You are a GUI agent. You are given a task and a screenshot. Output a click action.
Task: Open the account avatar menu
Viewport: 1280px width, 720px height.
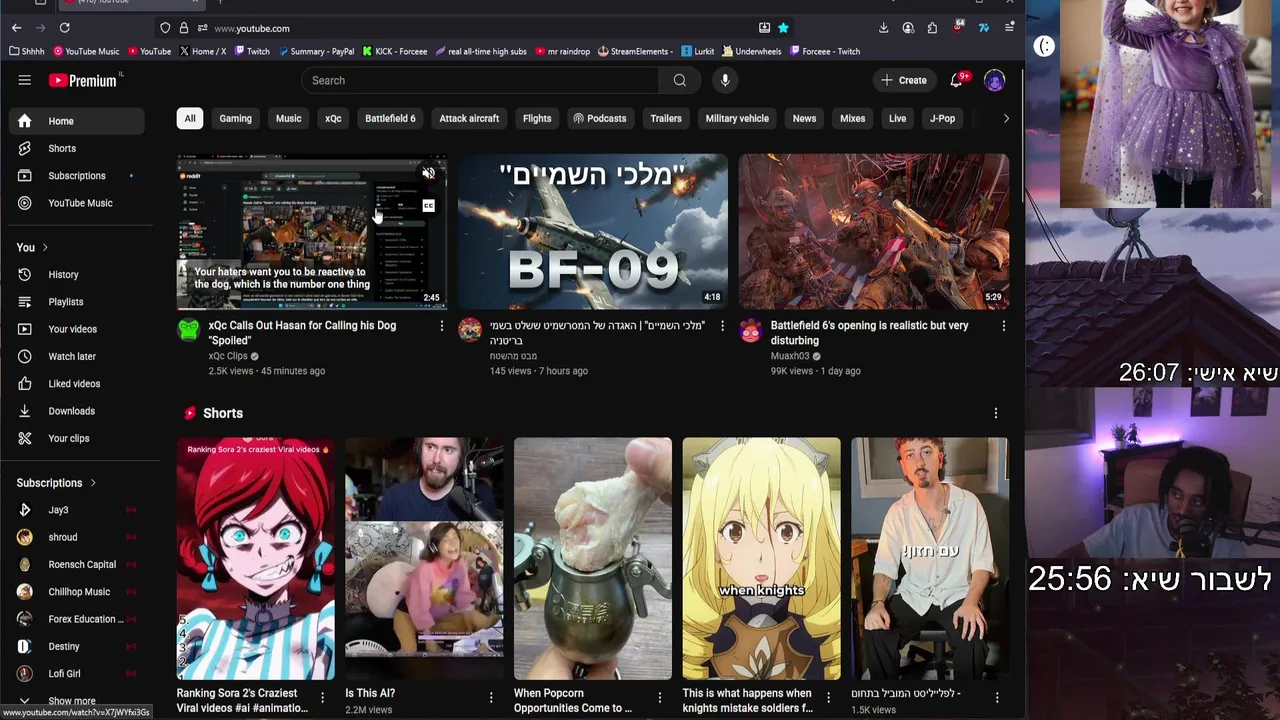click(994, 80)
